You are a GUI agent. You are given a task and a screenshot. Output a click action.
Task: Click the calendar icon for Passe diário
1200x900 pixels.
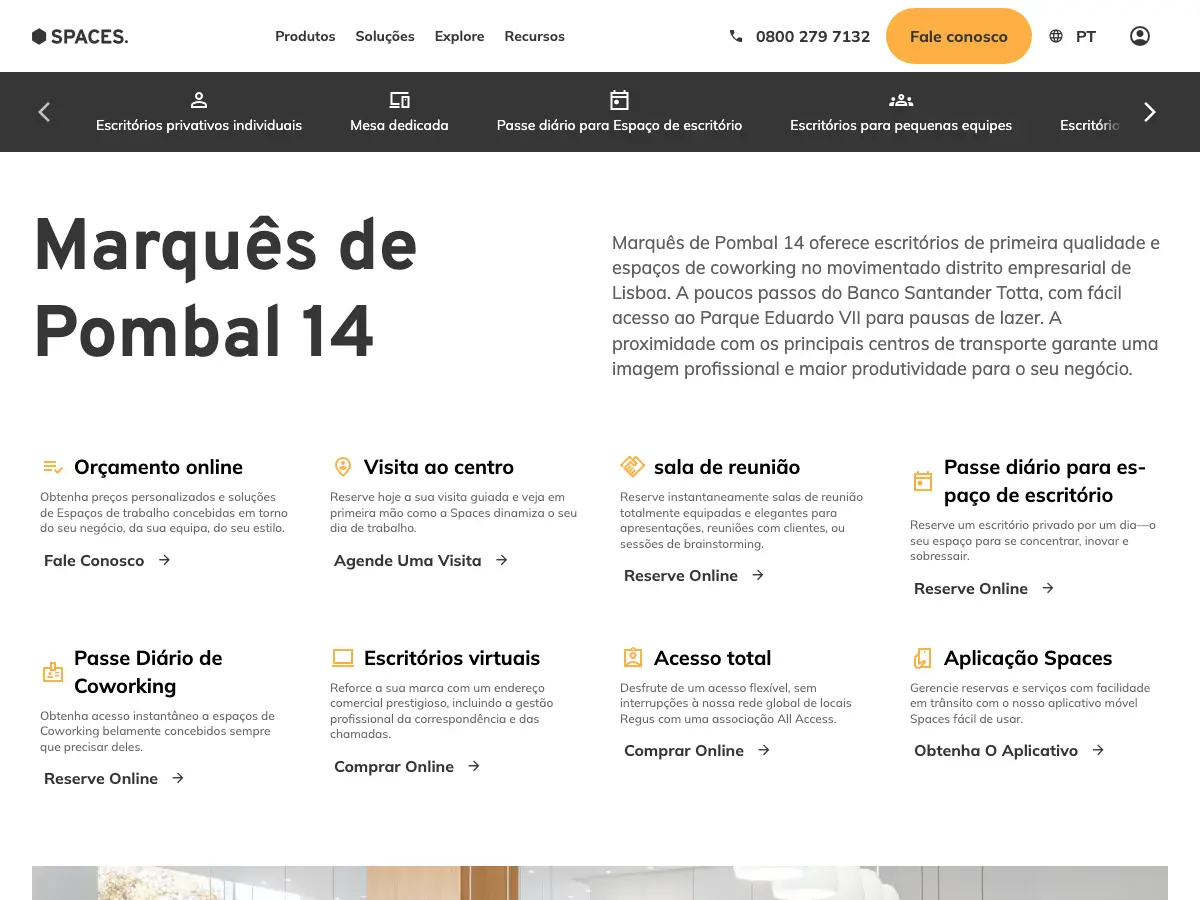(619, 100)
